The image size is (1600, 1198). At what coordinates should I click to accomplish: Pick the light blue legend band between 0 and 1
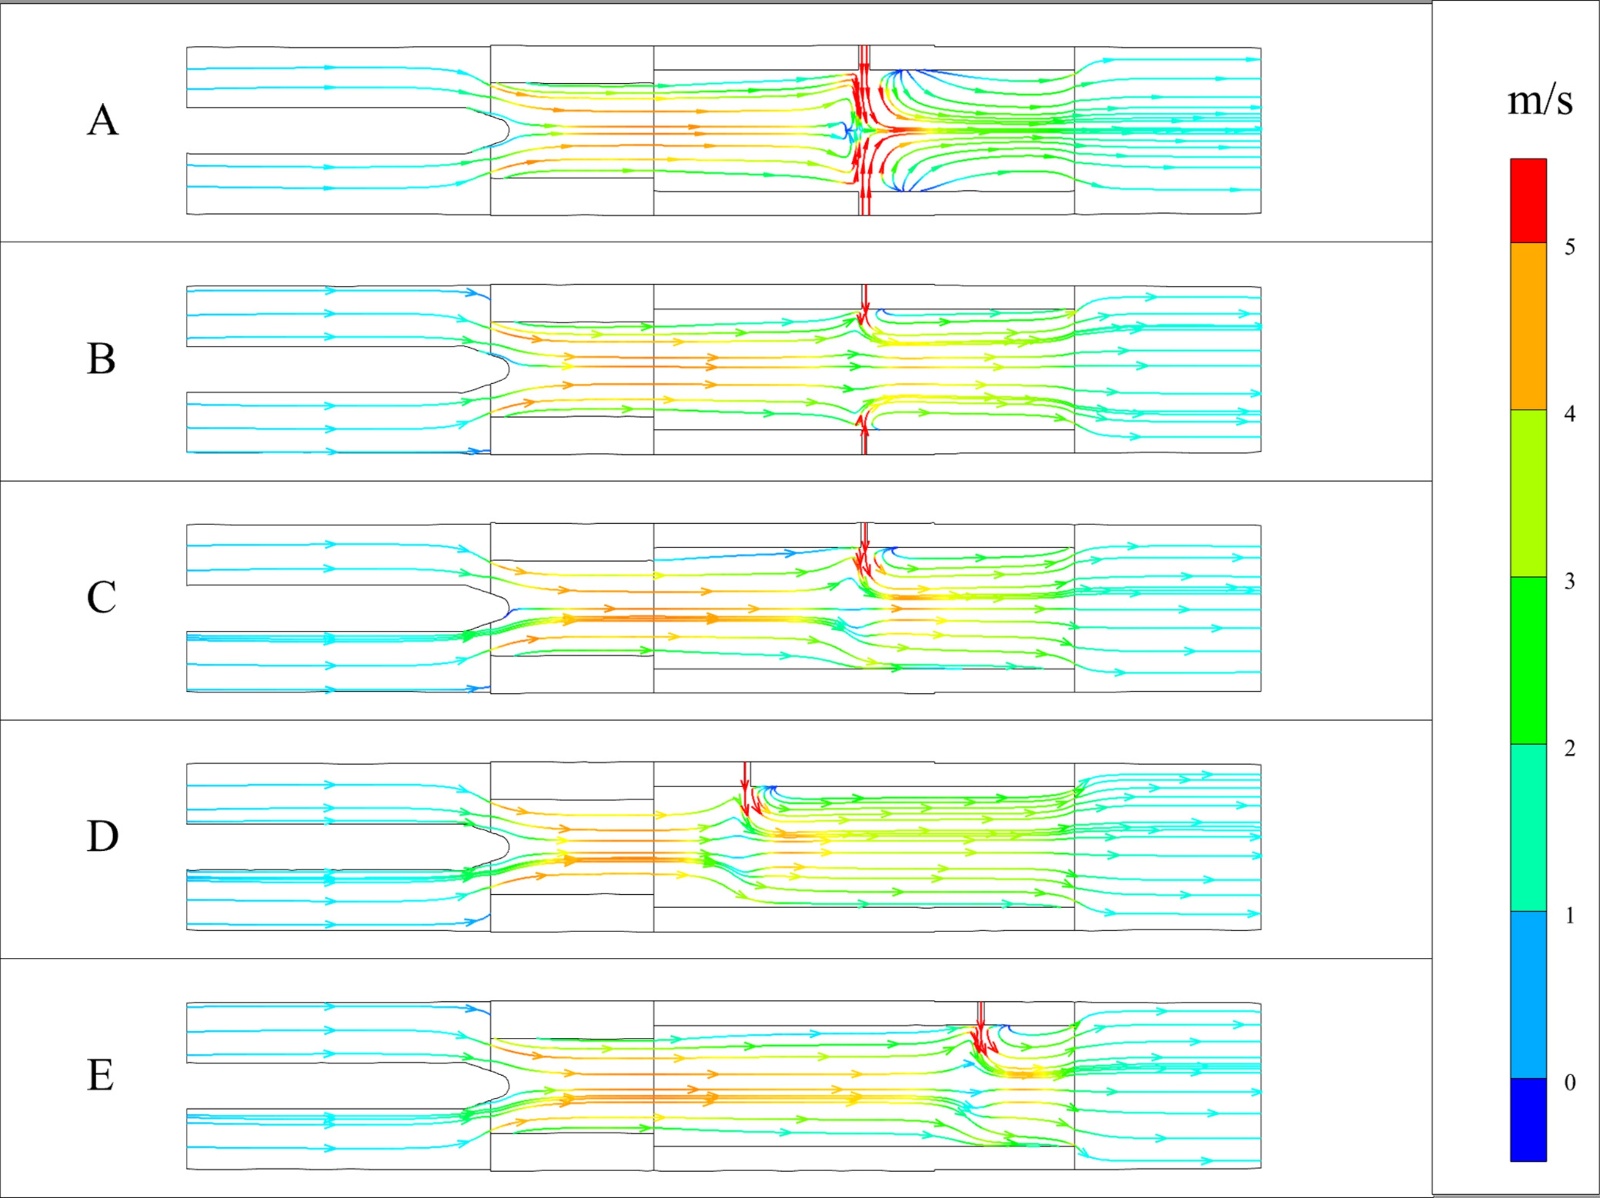(x=1528, y=995)
